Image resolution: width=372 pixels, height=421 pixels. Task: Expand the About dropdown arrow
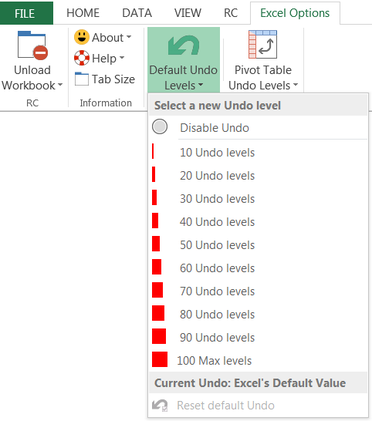coord(129,37)
